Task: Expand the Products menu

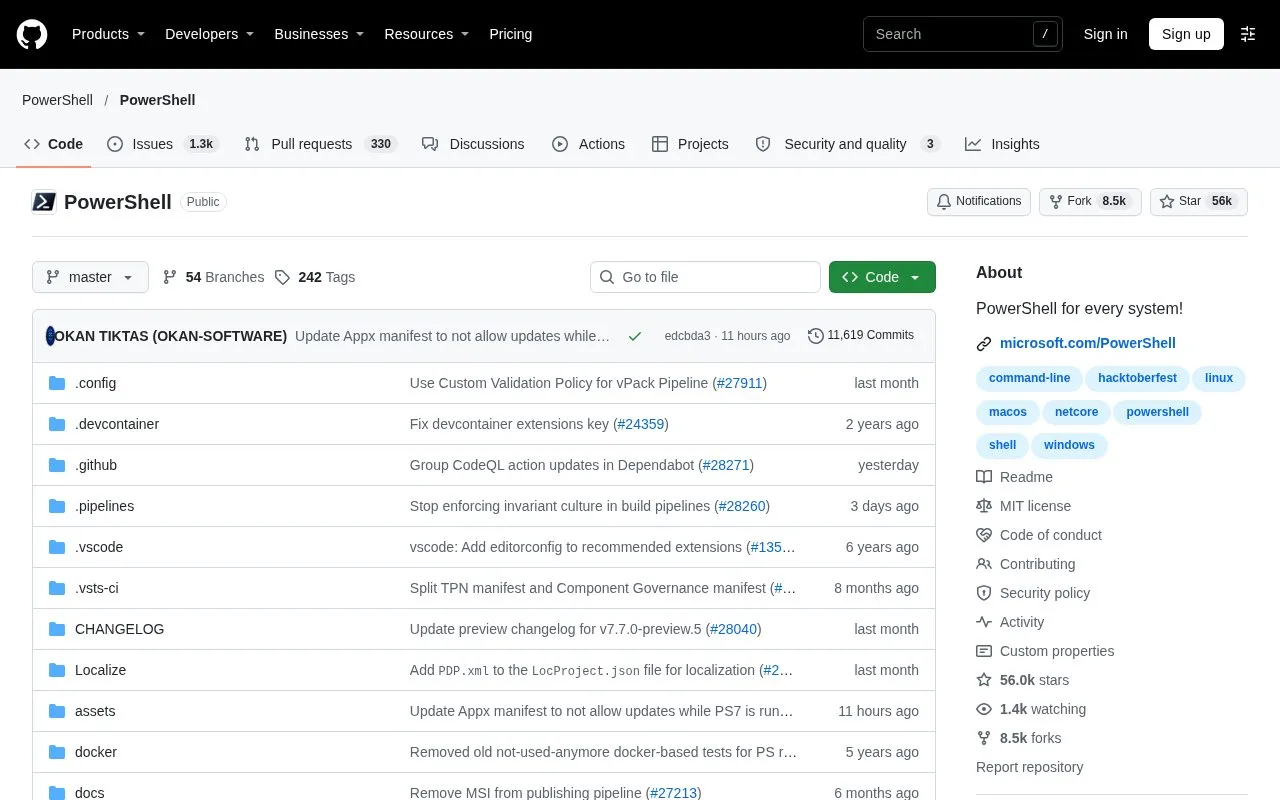Action: tap(108, 34)
